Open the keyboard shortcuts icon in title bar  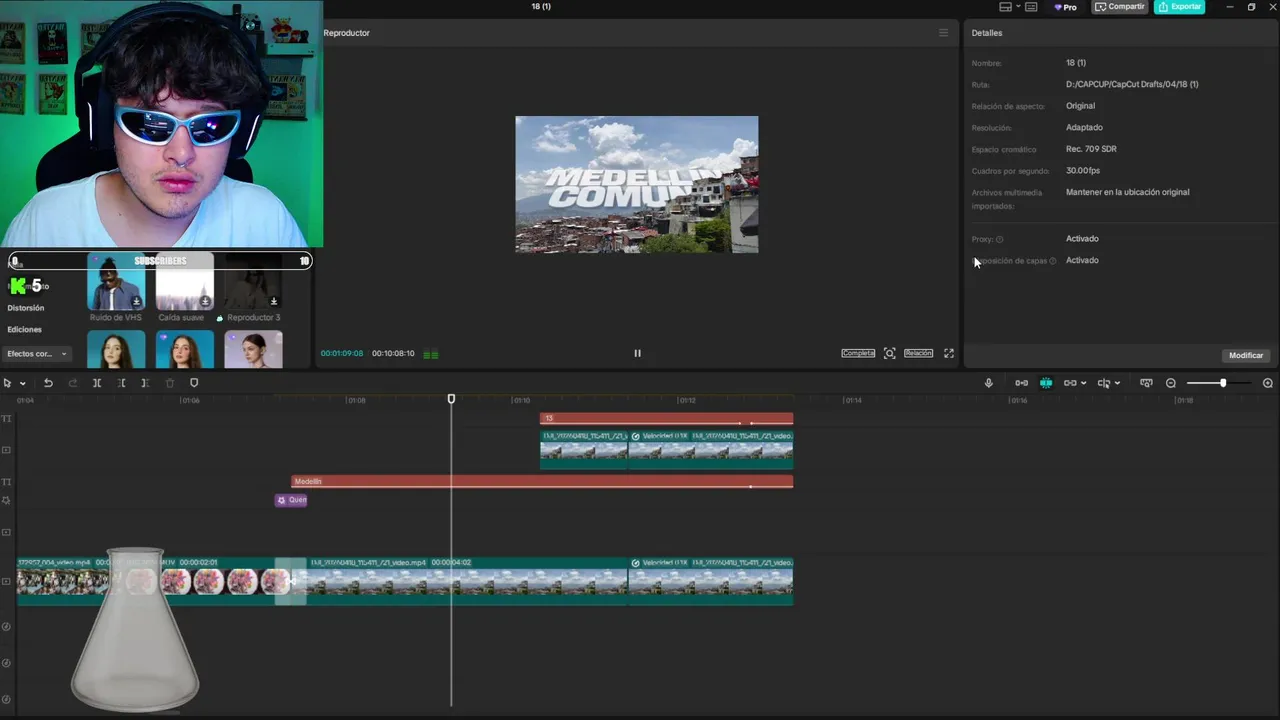click(x=1031, y=7)
